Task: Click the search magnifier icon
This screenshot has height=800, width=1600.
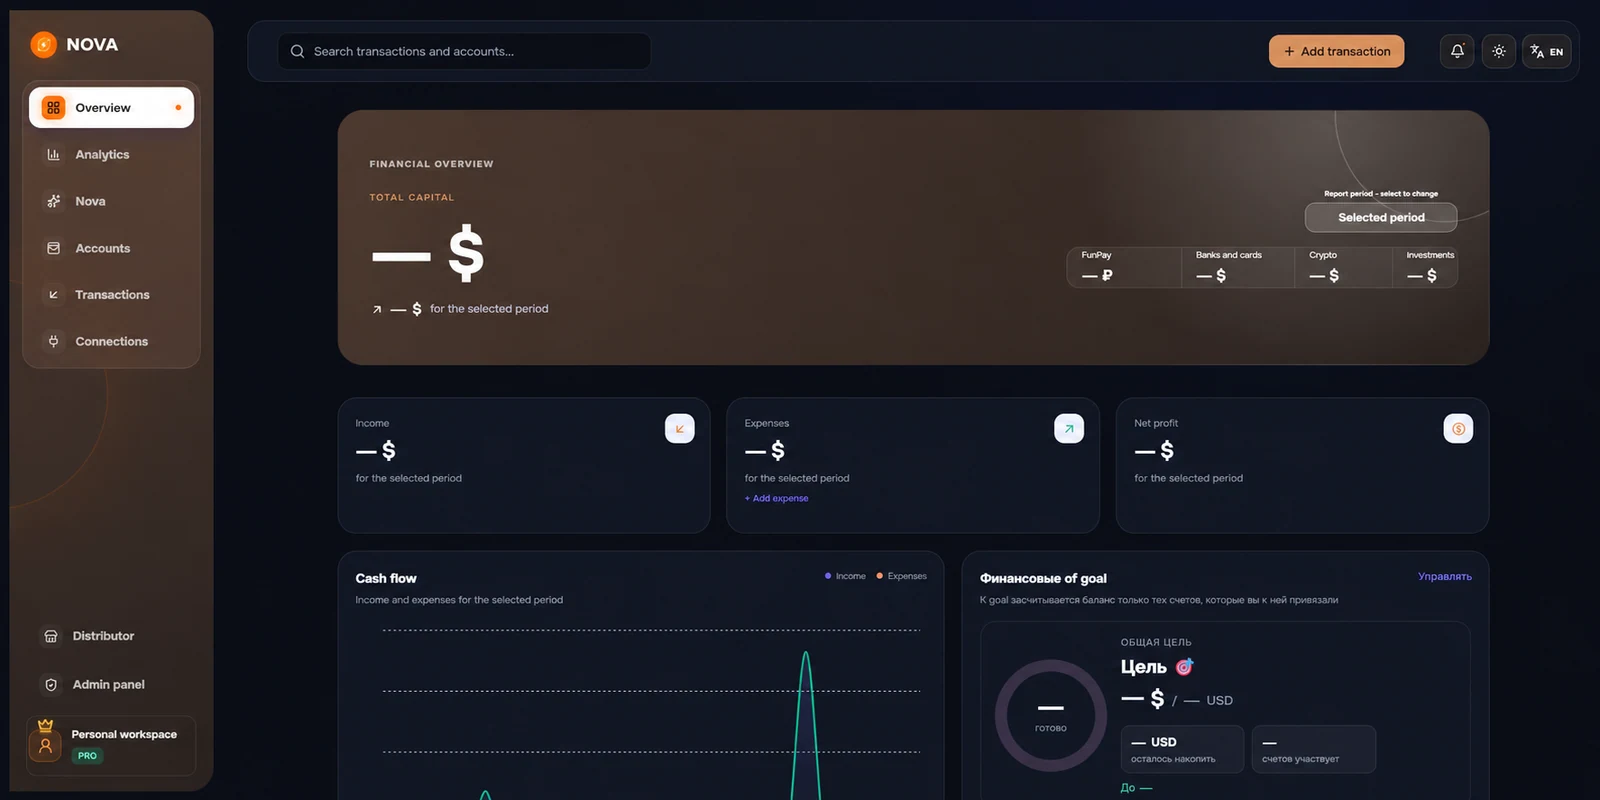Action: (297, 51)
